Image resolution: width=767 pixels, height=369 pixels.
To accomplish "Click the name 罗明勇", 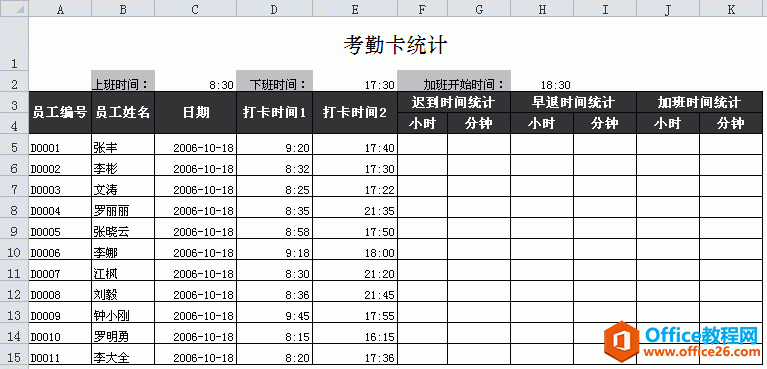I will [x=123, y=334].
